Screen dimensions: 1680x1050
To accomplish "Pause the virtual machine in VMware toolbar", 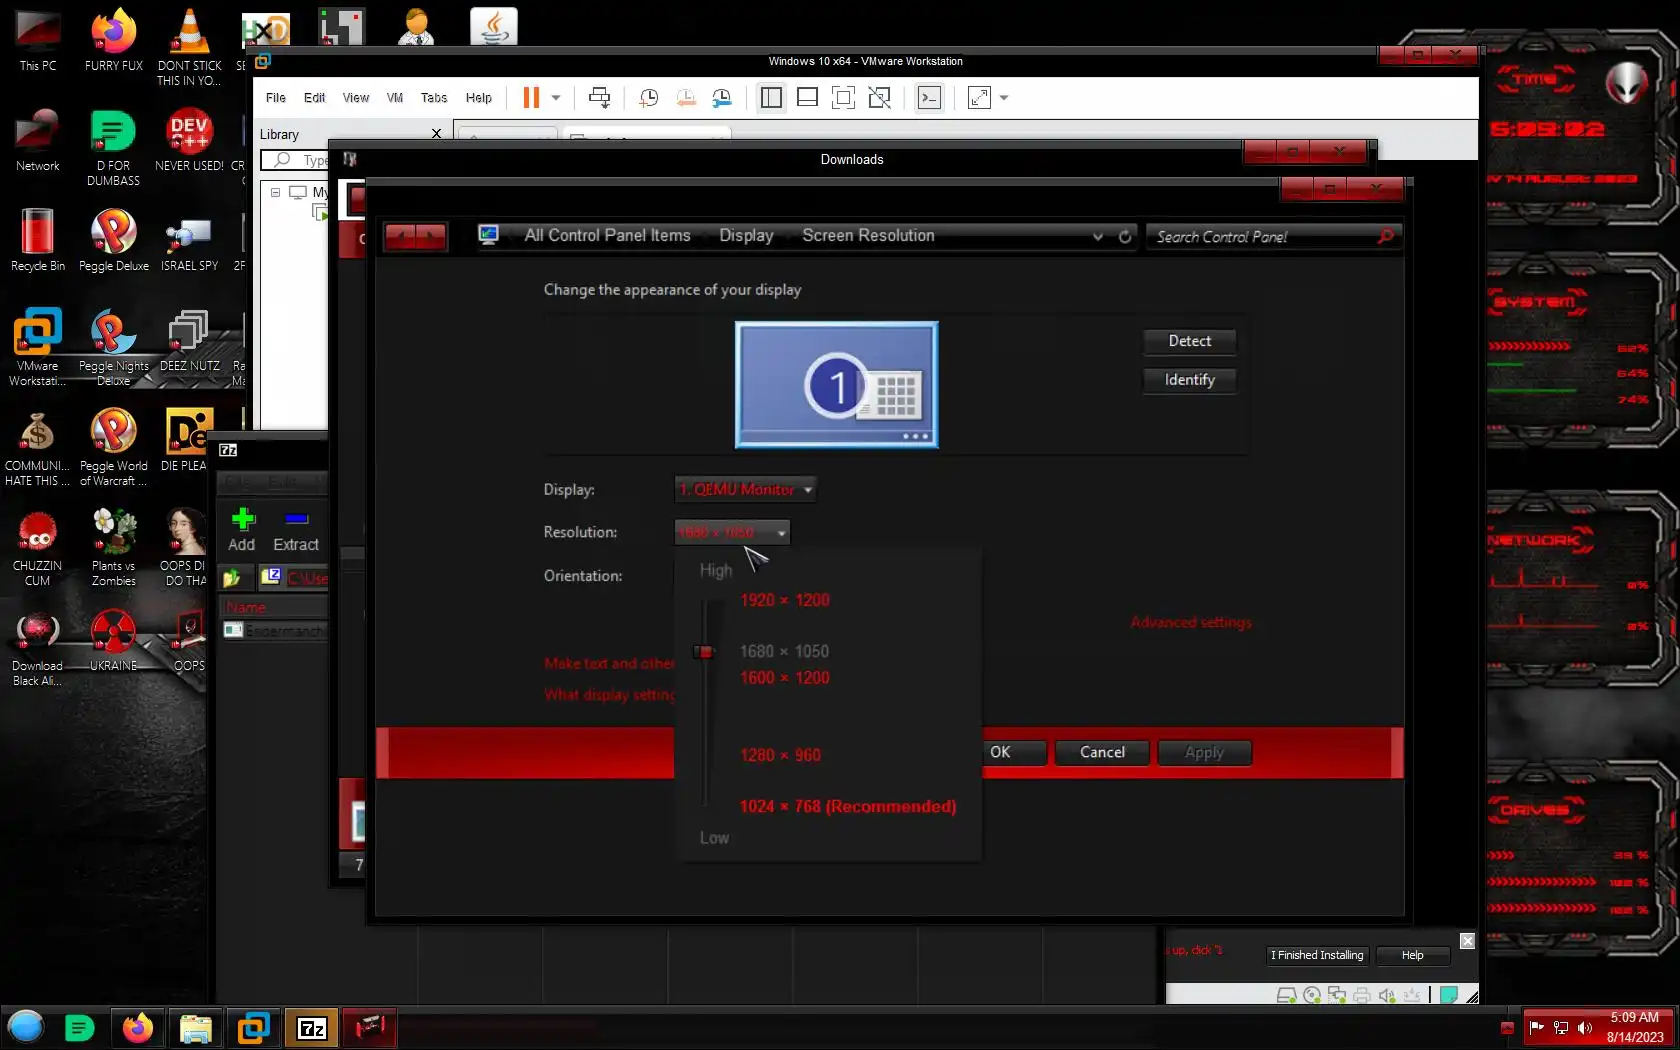I will point(531,98).
